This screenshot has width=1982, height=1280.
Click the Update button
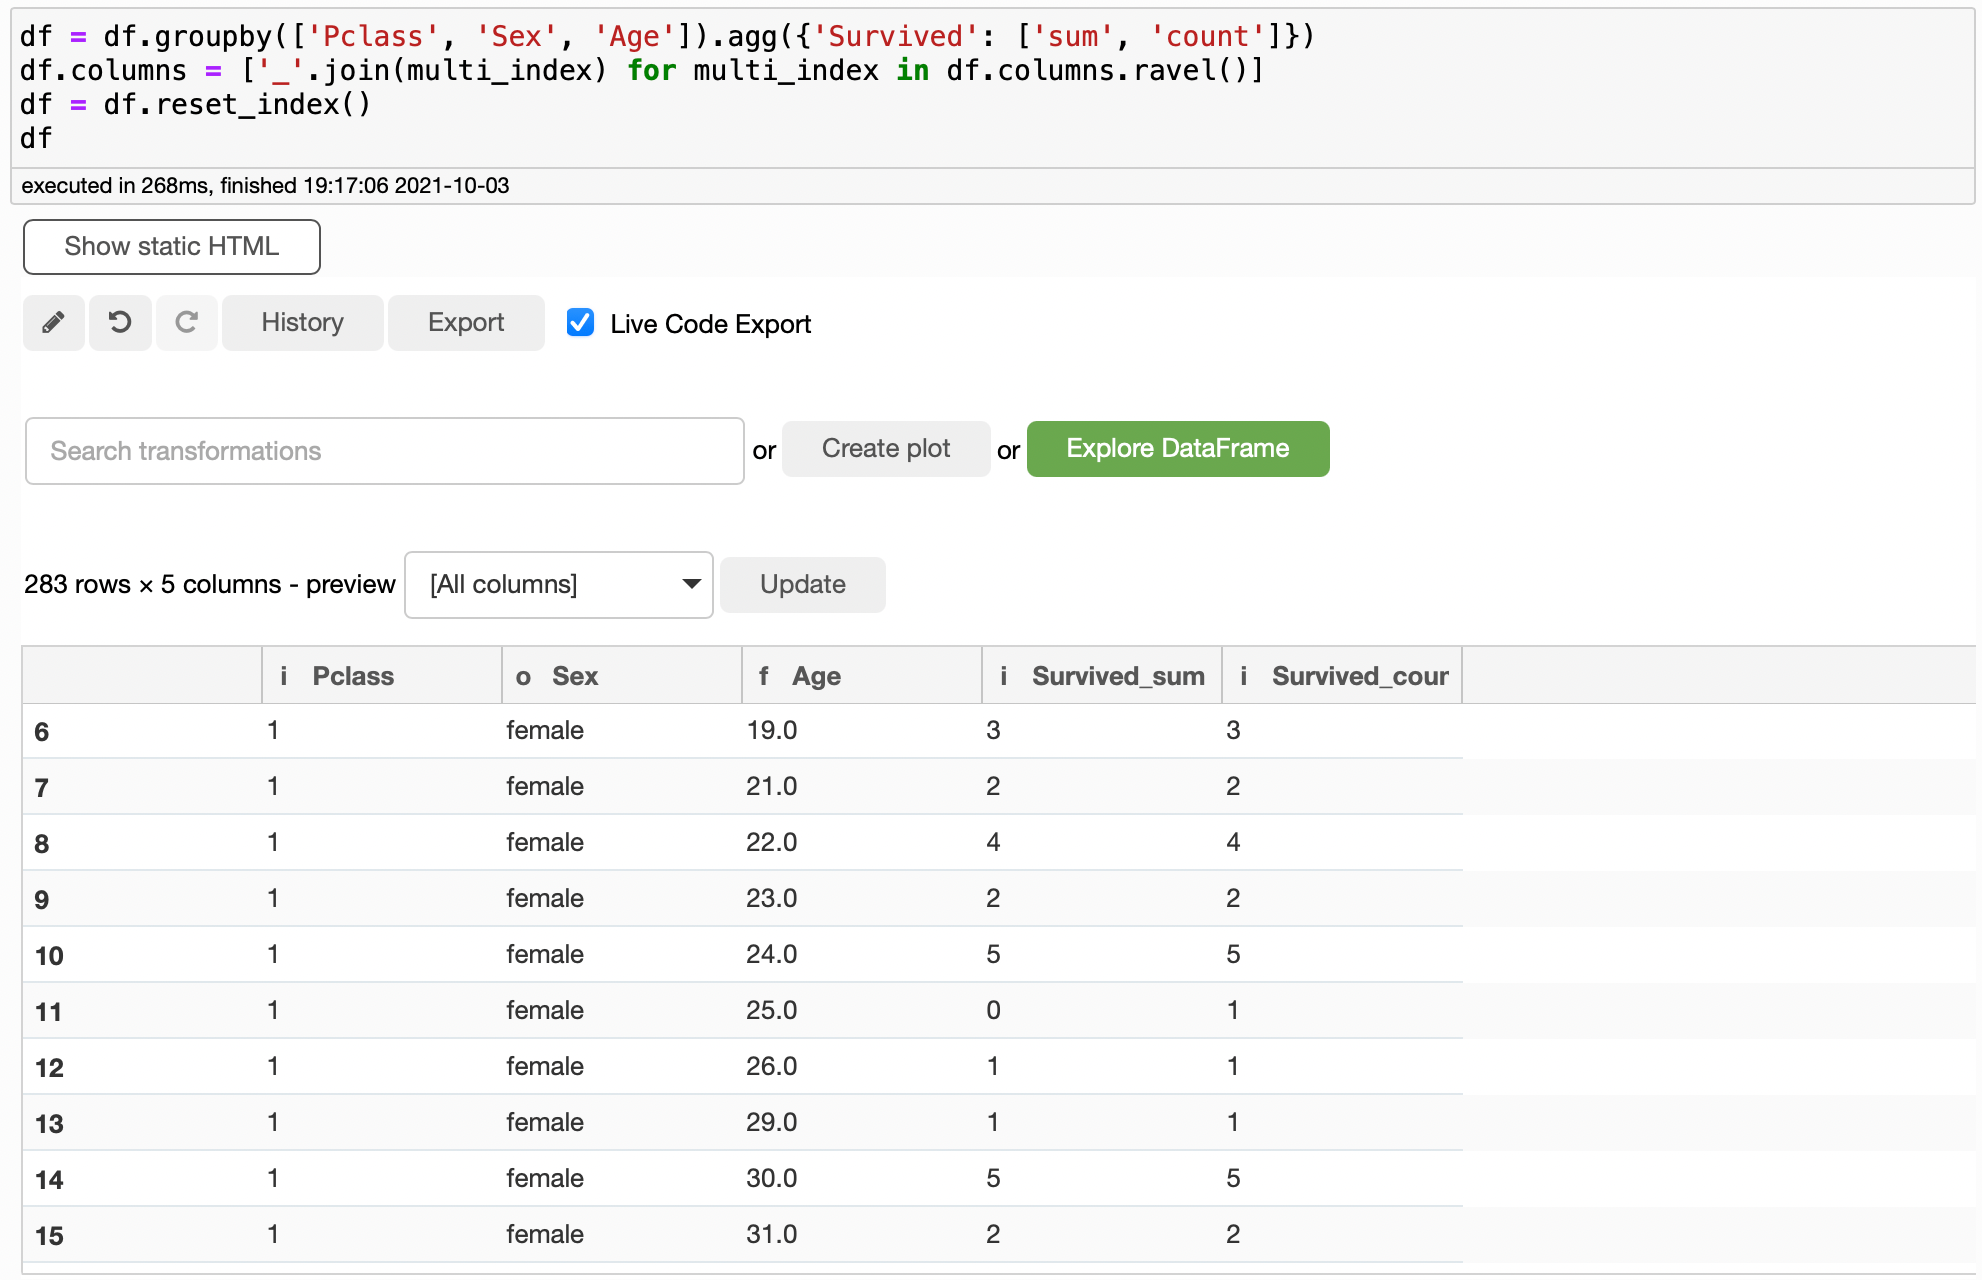(802, 584)
